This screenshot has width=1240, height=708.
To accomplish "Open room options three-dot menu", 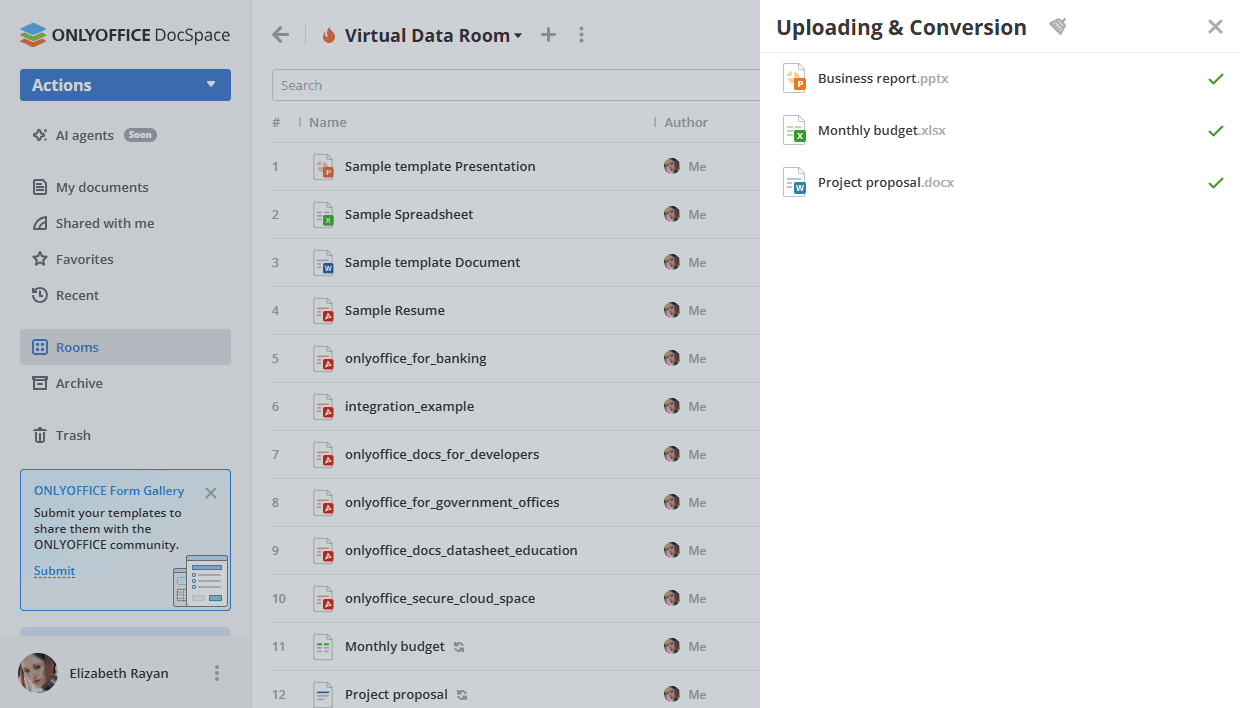I will pyautogui.click(x=582, y=35).
